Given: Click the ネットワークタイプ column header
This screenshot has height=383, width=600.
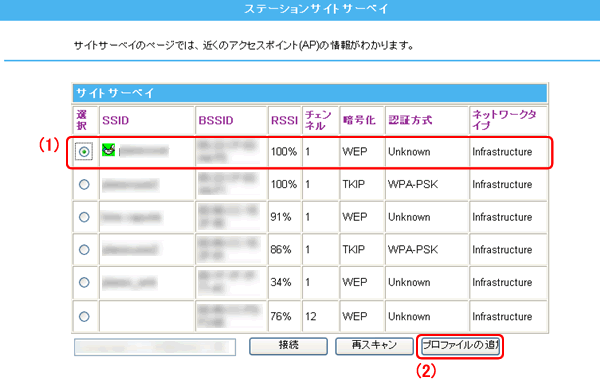Looking at the screenshot, I should pyautogui.click(x=504, y=120).
